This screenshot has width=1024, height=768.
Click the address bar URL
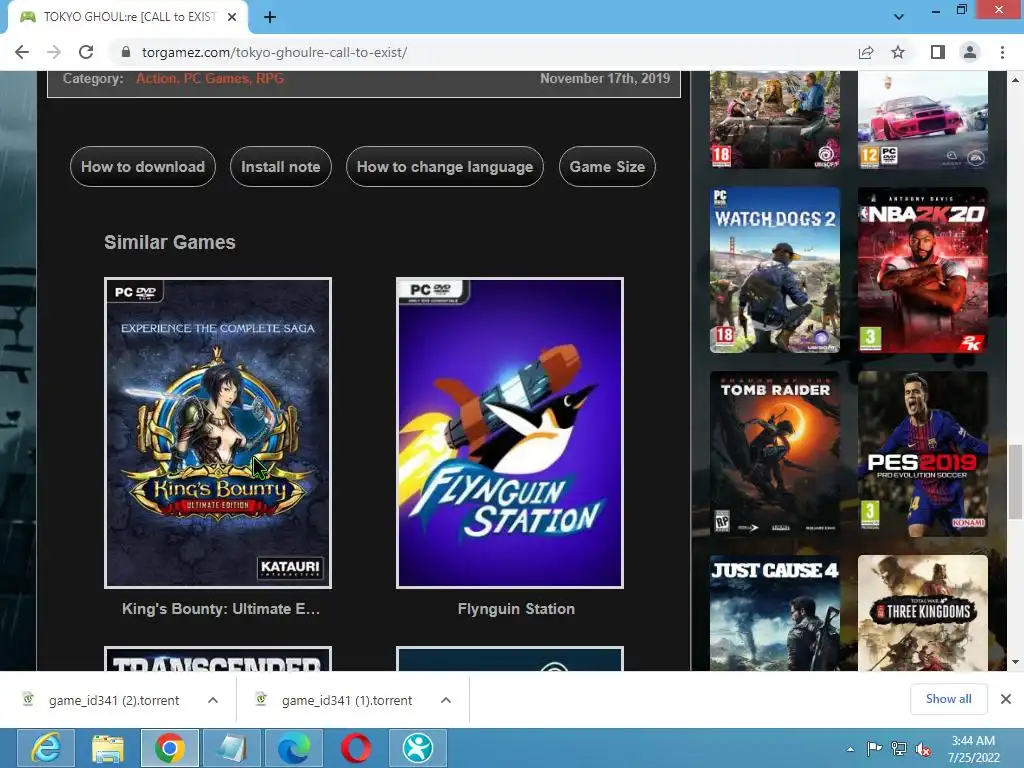274,52
